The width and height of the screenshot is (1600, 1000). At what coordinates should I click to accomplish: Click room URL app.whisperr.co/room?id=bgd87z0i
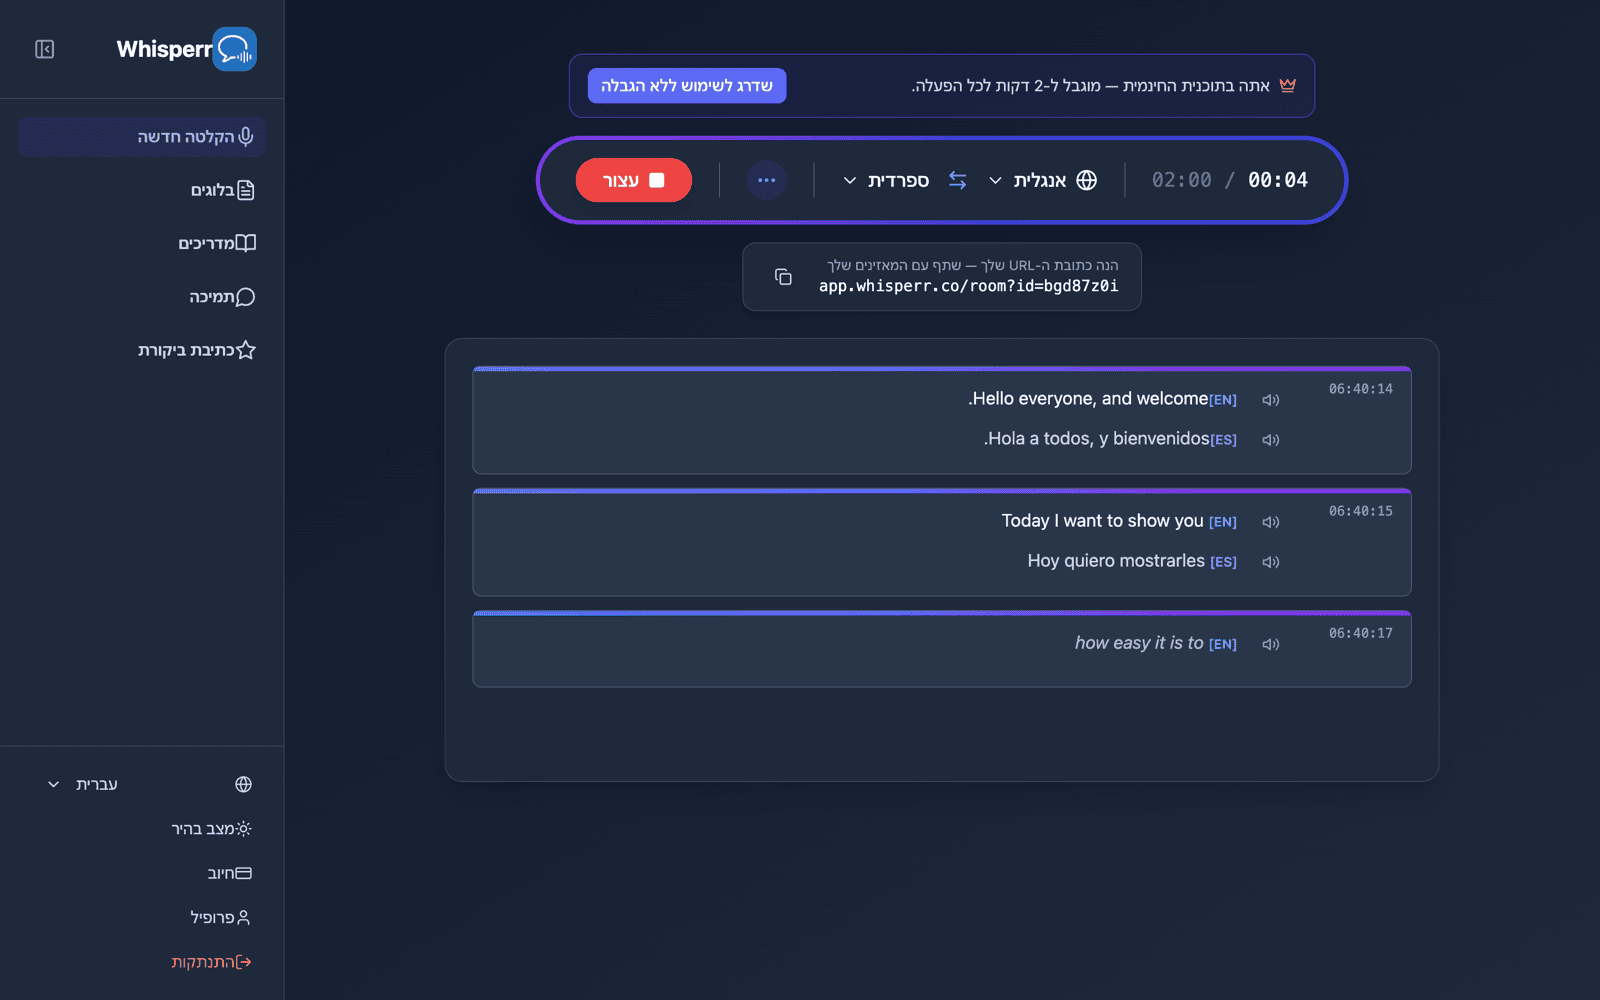point(969,286)
